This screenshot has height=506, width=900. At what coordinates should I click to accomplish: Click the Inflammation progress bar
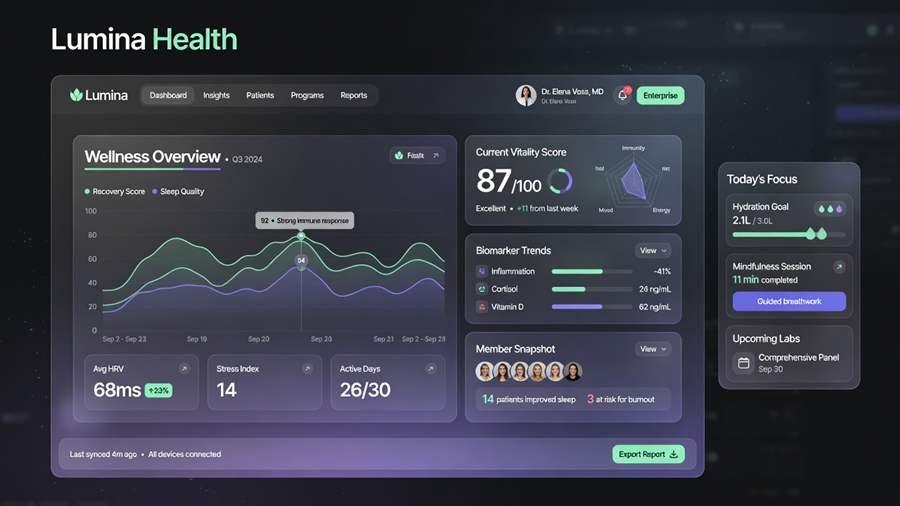coord(591,271)
